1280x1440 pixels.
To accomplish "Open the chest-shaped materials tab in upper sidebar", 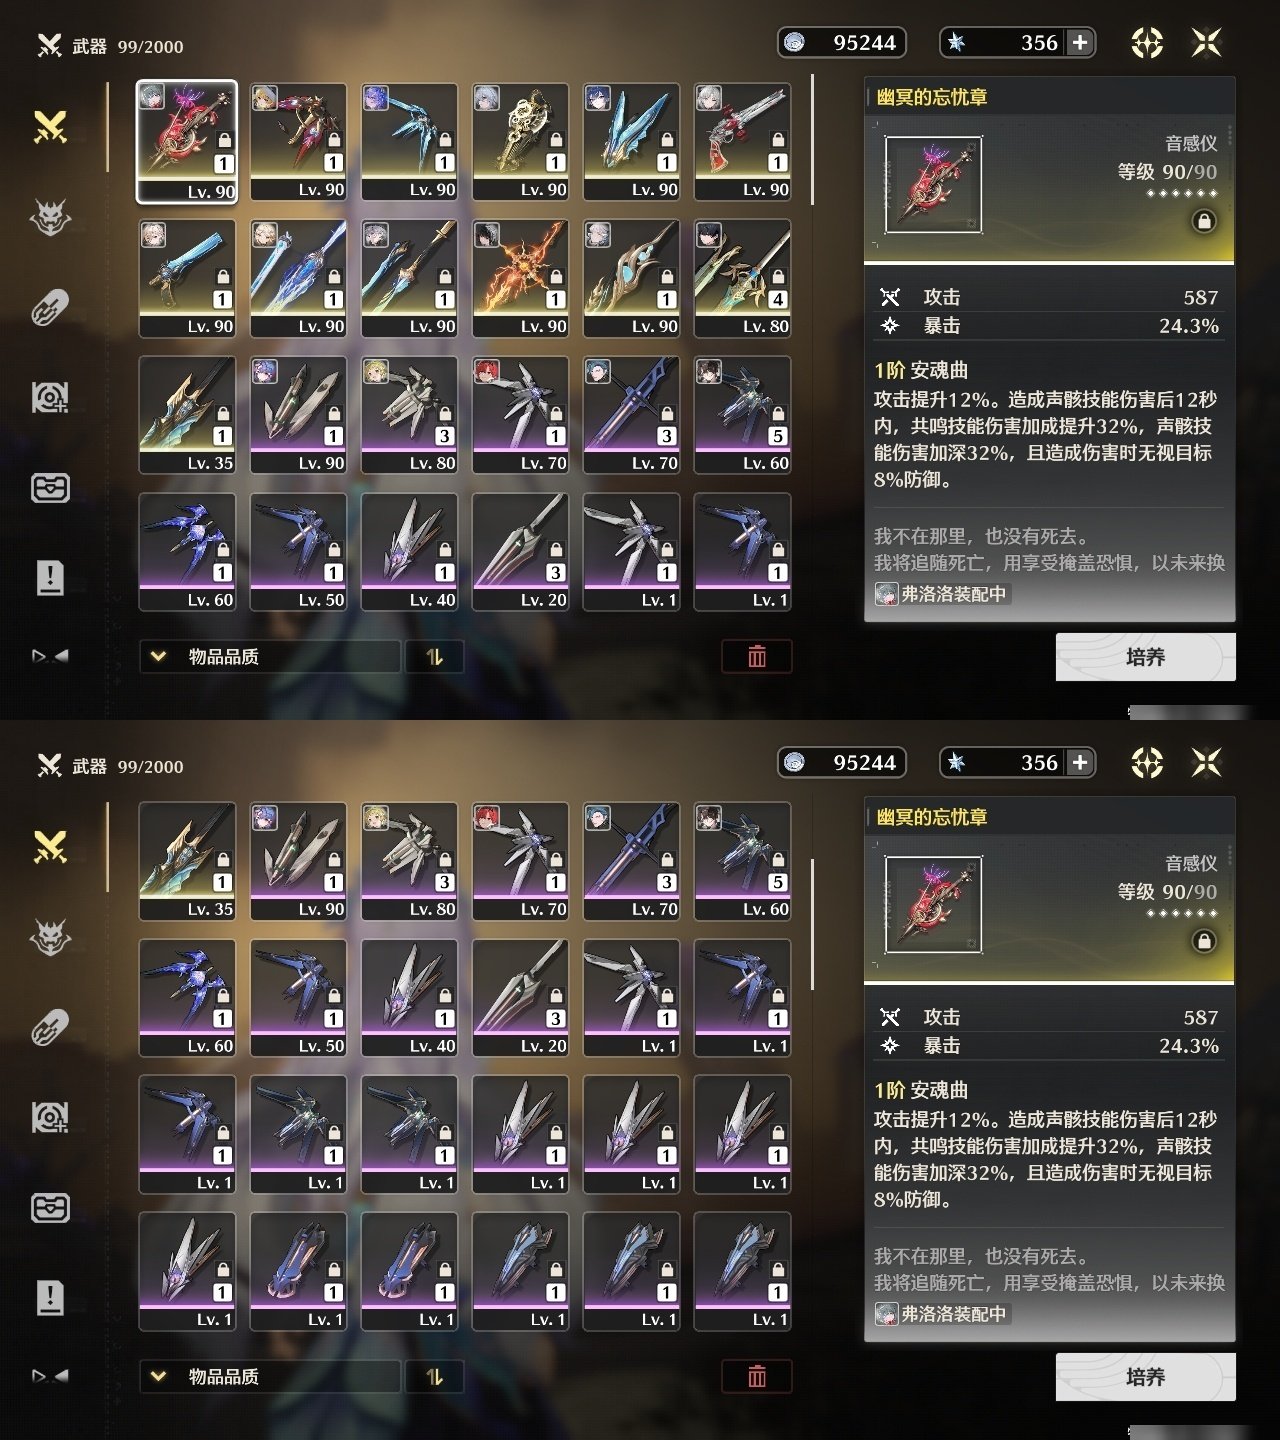I will 50,487.
